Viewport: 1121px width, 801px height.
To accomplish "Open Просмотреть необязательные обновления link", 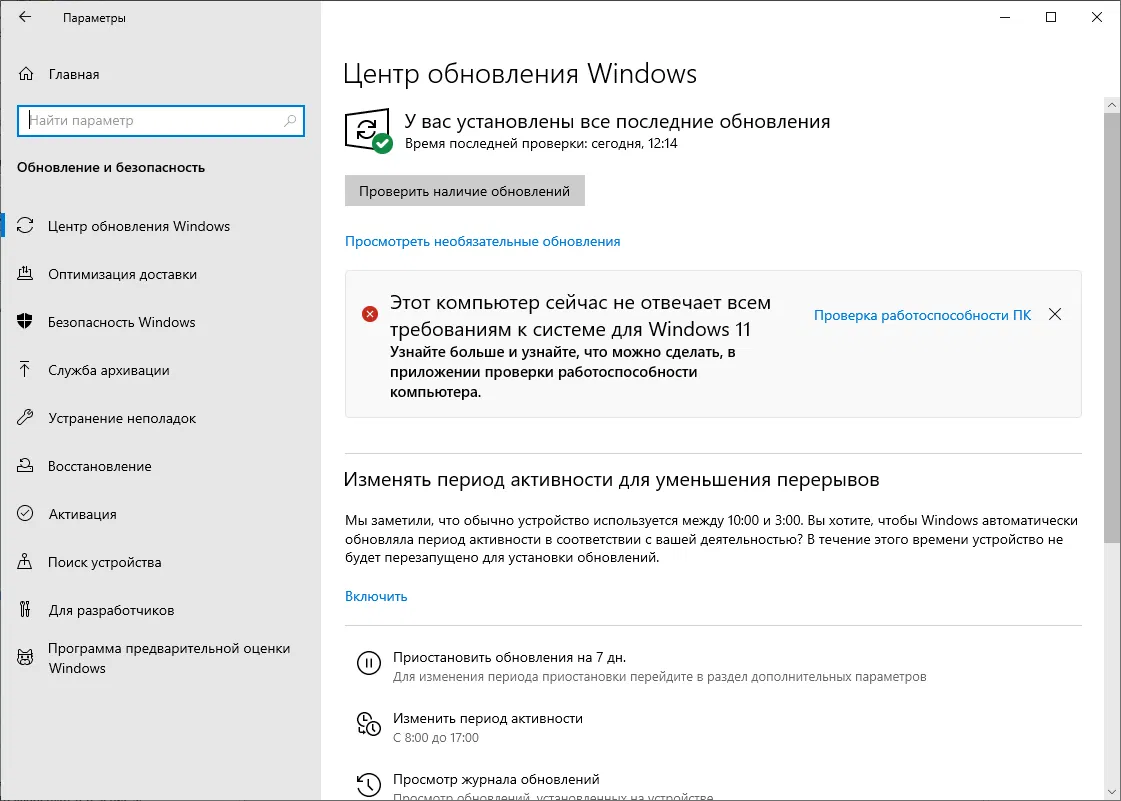I will click(x=483, y=241).
